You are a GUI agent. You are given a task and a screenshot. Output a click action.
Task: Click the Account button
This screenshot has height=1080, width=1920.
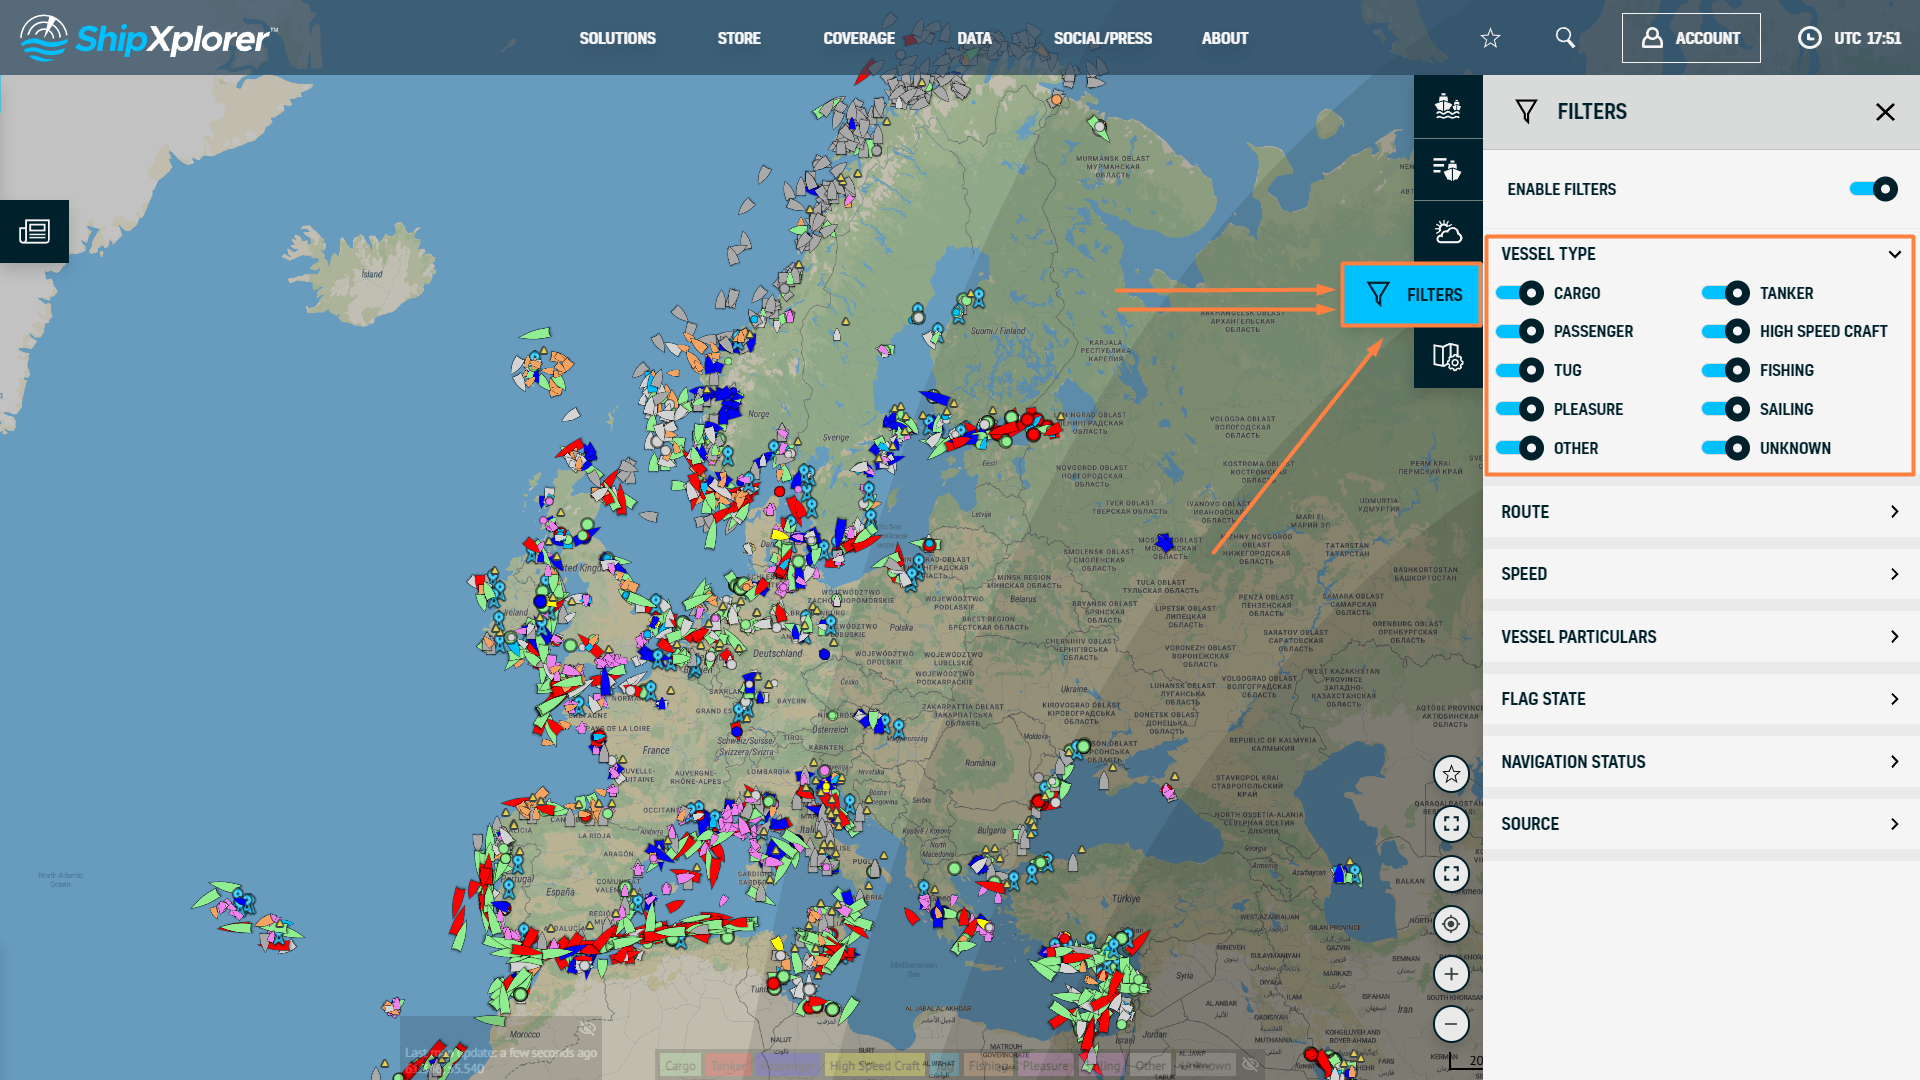(x=1691, y=38)
